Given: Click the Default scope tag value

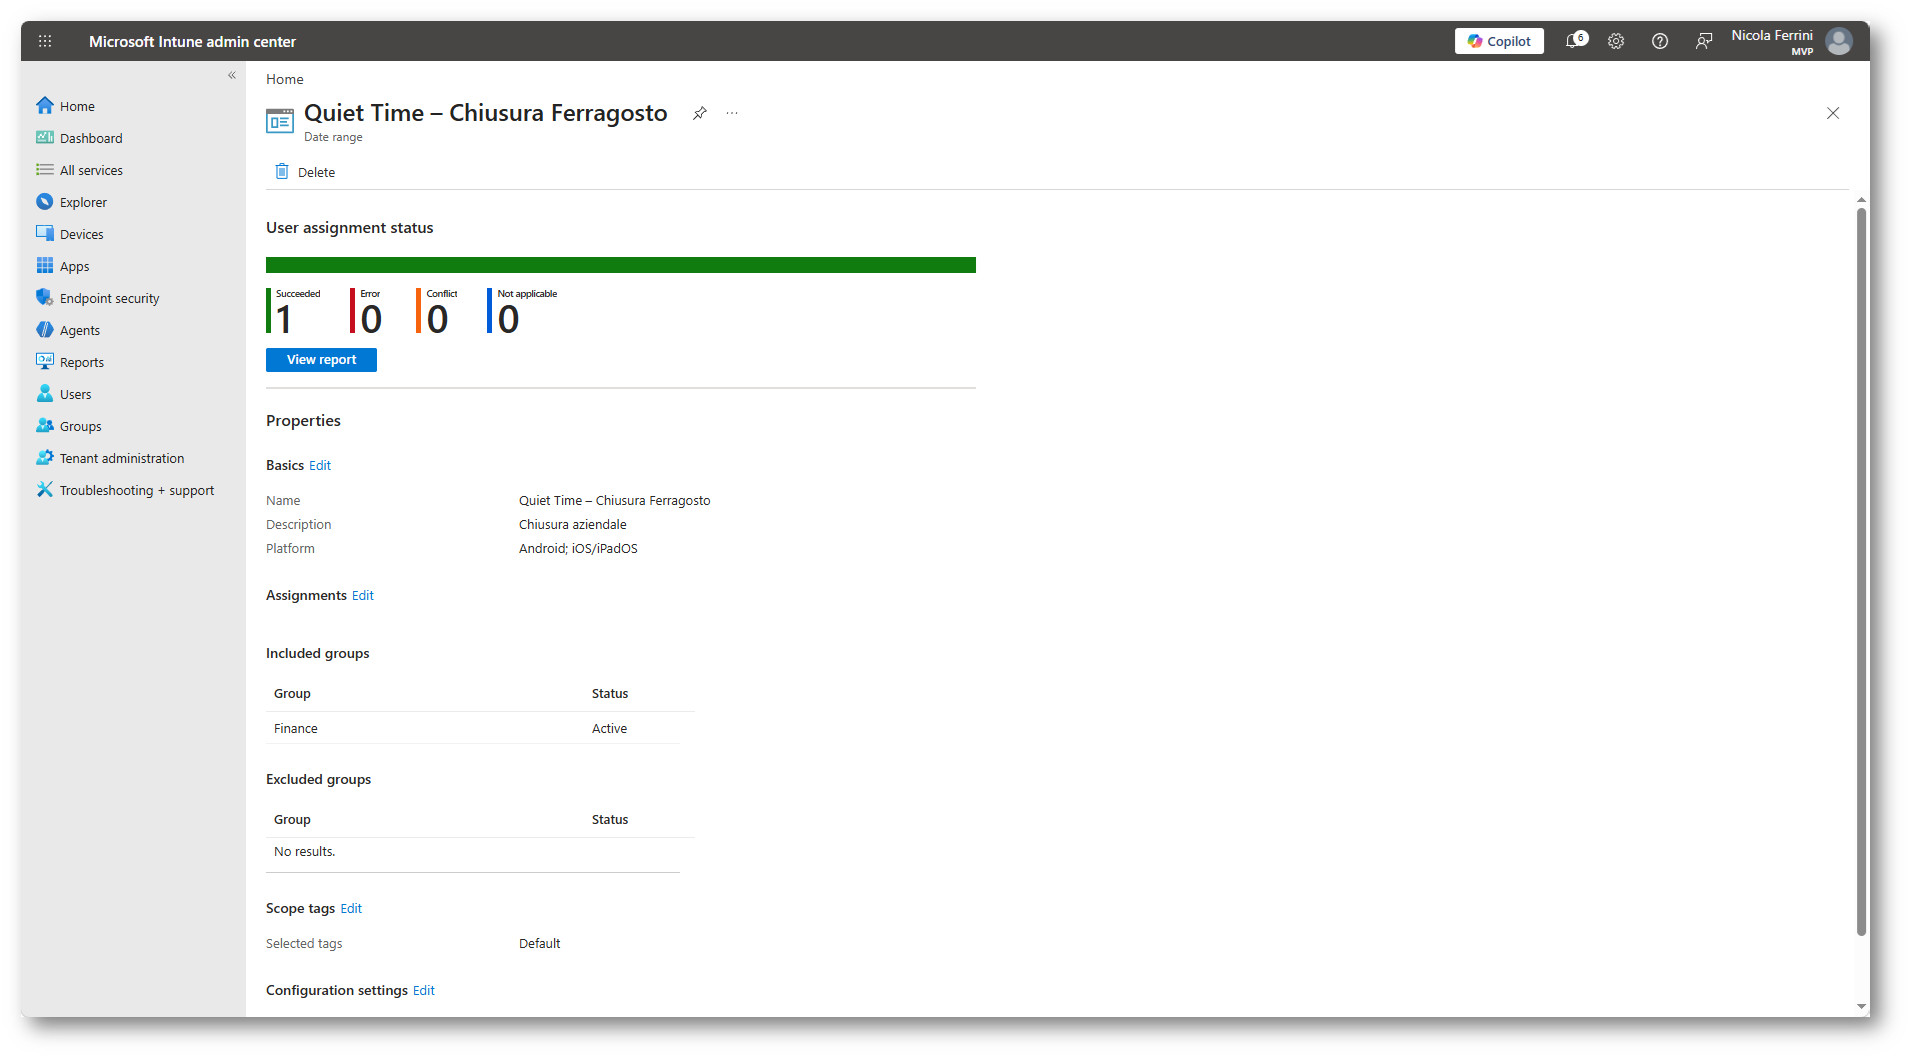Looking at the screenshot, I should click(540, 944).
